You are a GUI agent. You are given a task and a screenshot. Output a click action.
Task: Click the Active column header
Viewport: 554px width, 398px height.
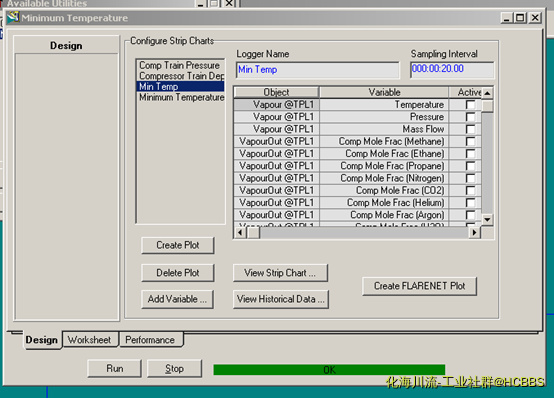pos(465,93)
